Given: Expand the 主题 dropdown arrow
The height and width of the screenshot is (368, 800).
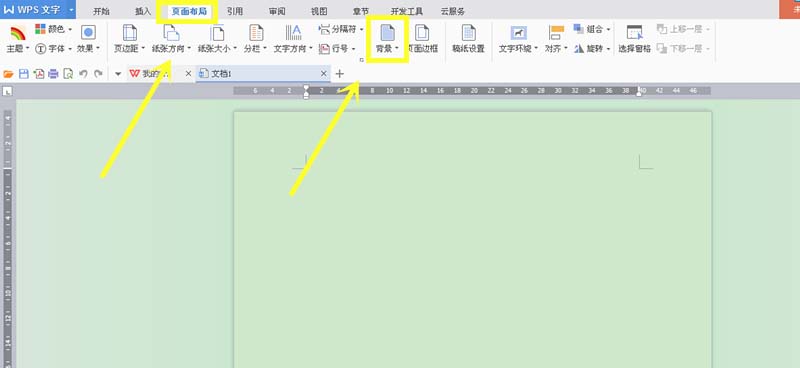Looking at the screenshot, I should pyautogui.click(x=28, y=49).
